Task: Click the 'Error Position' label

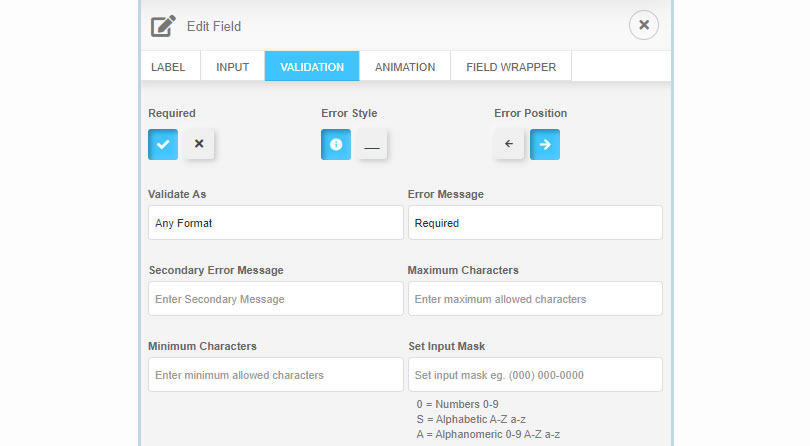Action: click(x=531, y=113)
